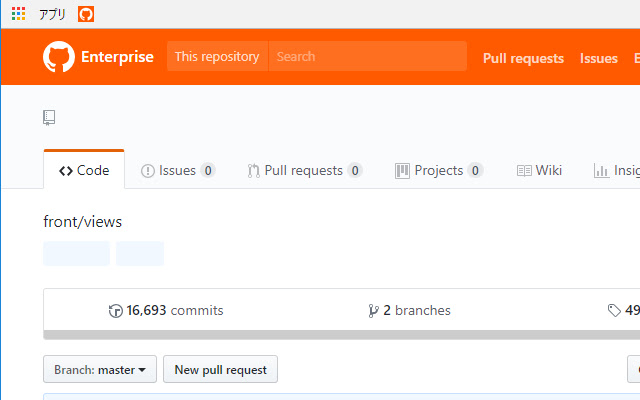The image size is (640, 400).
Task: Switch to the Code tab
Action: click(x=84, y=171)
